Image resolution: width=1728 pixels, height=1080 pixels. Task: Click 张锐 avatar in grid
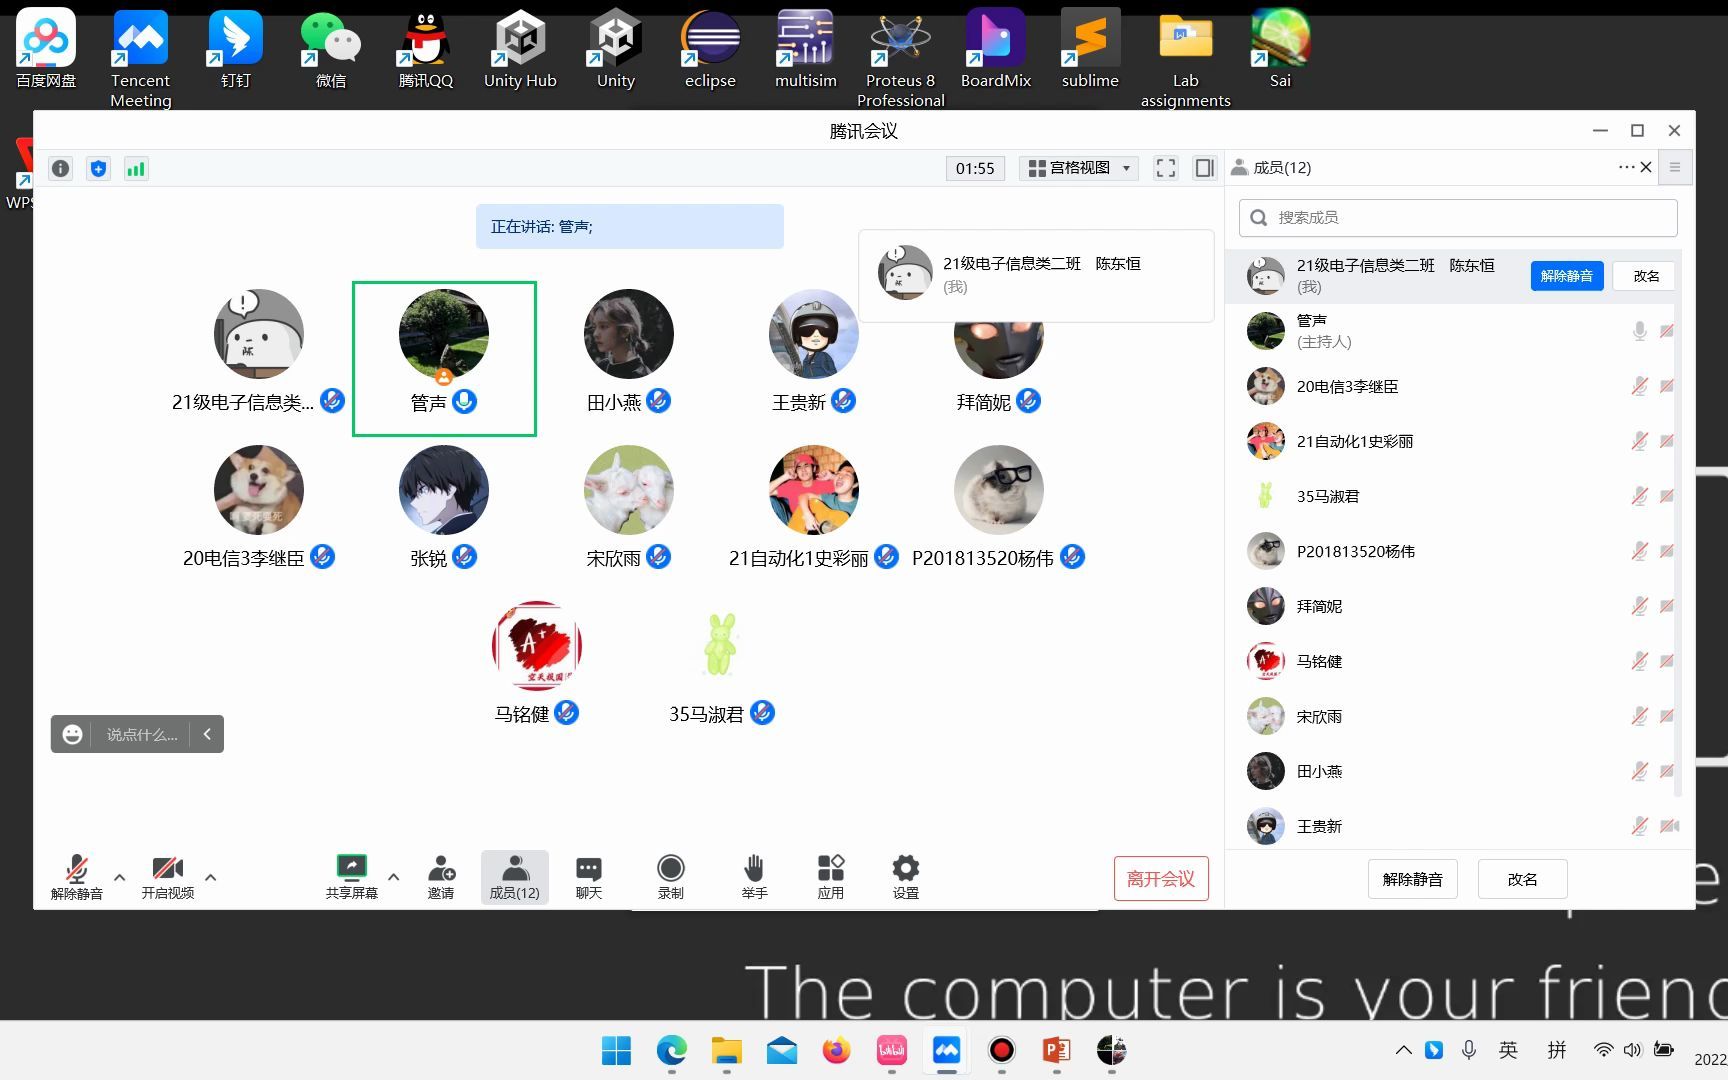pyautogui.click(x=444, y=490)
